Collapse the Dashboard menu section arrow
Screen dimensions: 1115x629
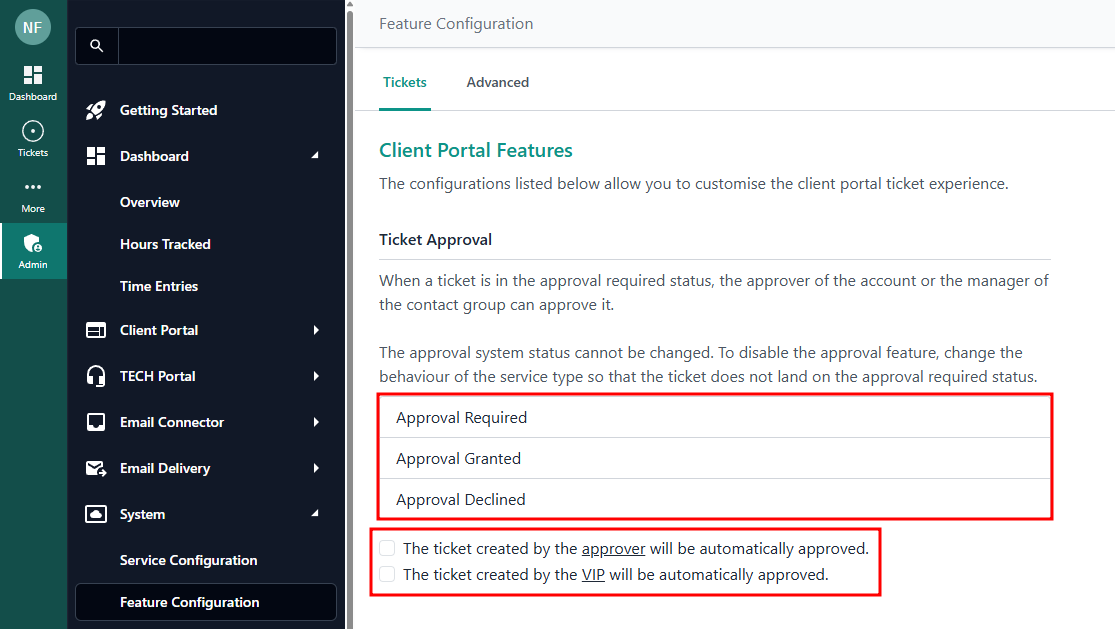(x=316, y=156)
